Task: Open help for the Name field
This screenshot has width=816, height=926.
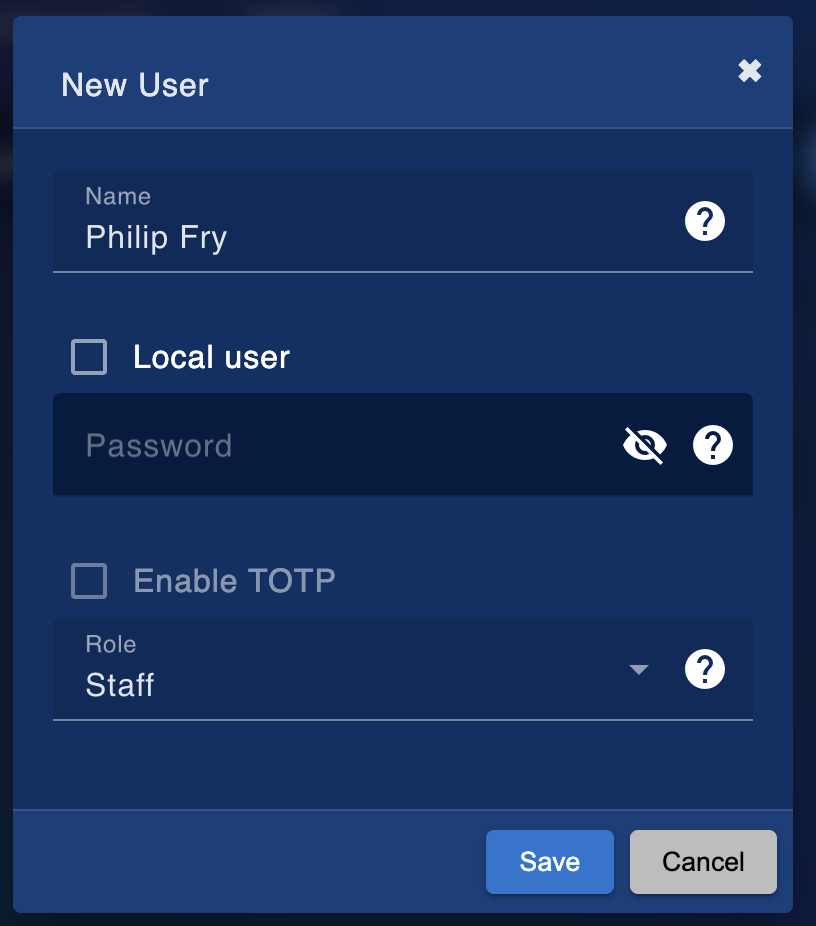Action: pyautogui.click(x=705, y=221)
